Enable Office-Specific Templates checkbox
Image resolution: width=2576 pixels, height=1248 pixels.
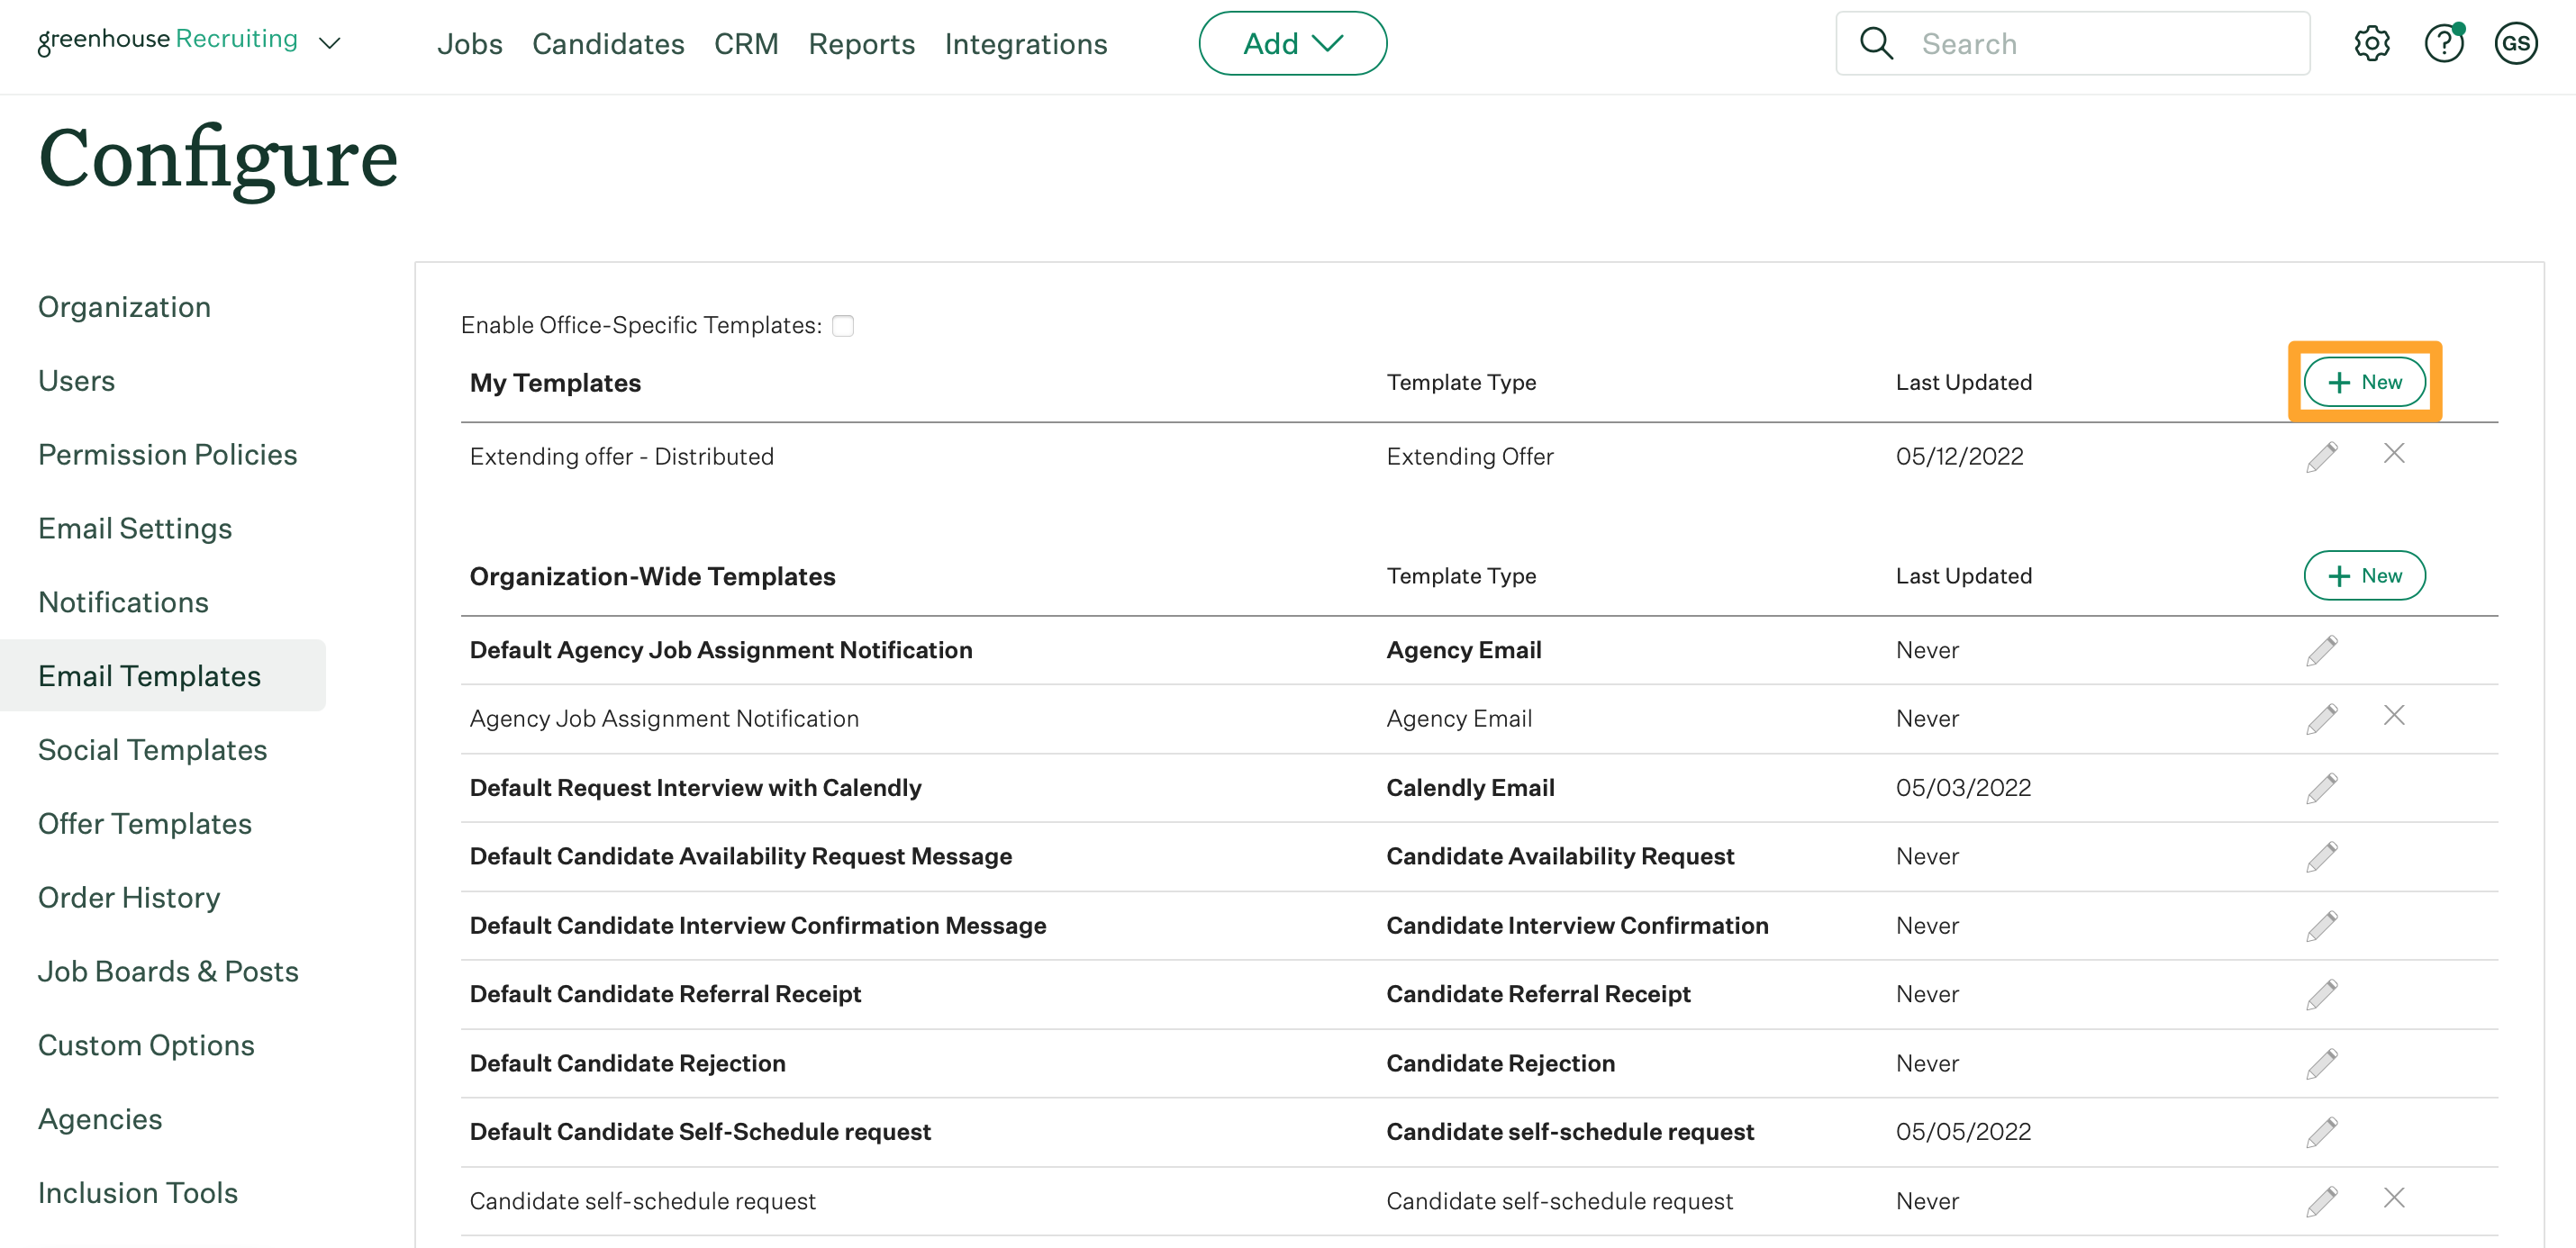click(x=843, y=326)
